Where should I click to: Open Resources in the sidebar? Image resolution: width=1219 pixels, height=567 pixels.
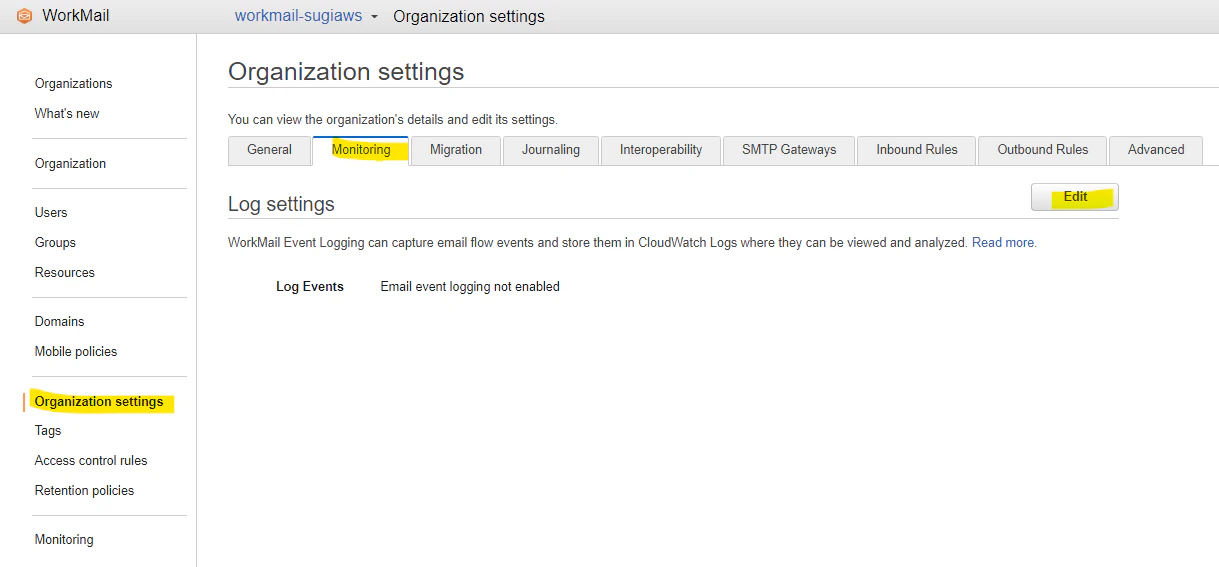pos(64,273)
